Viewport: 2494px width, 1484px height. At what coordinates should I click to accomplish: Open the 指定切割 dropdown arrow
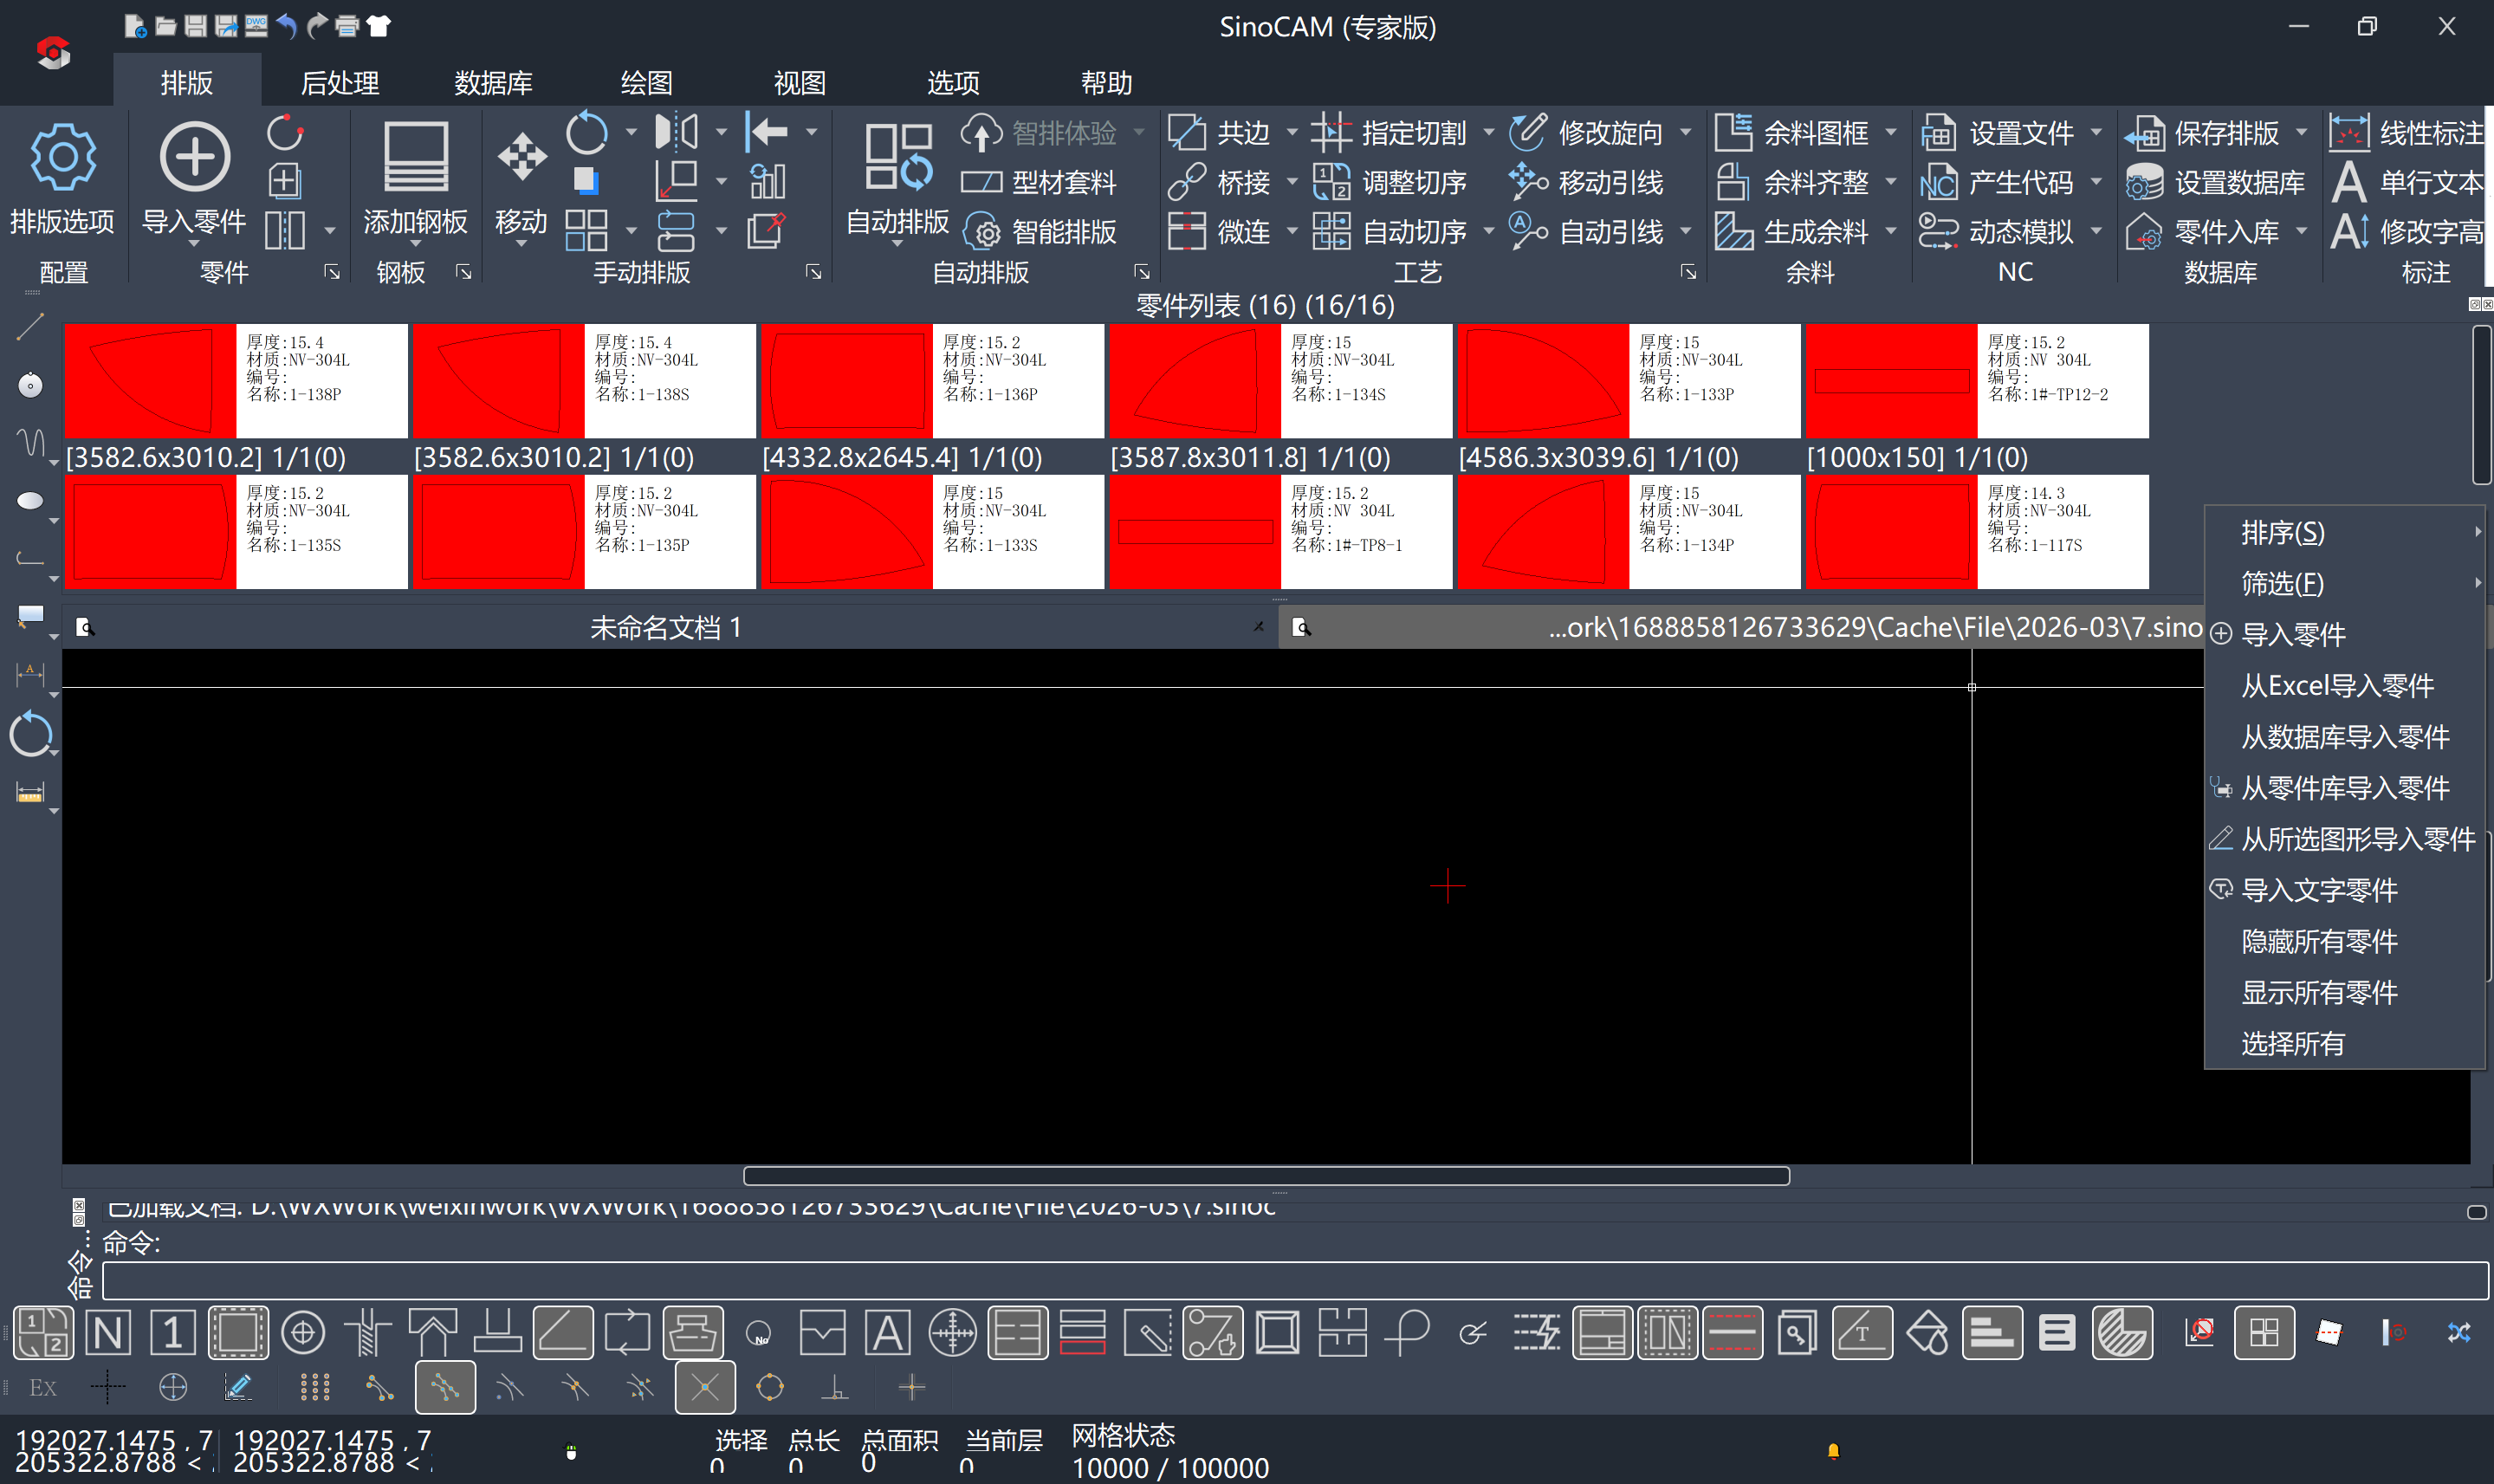[x=1488, y=133]
